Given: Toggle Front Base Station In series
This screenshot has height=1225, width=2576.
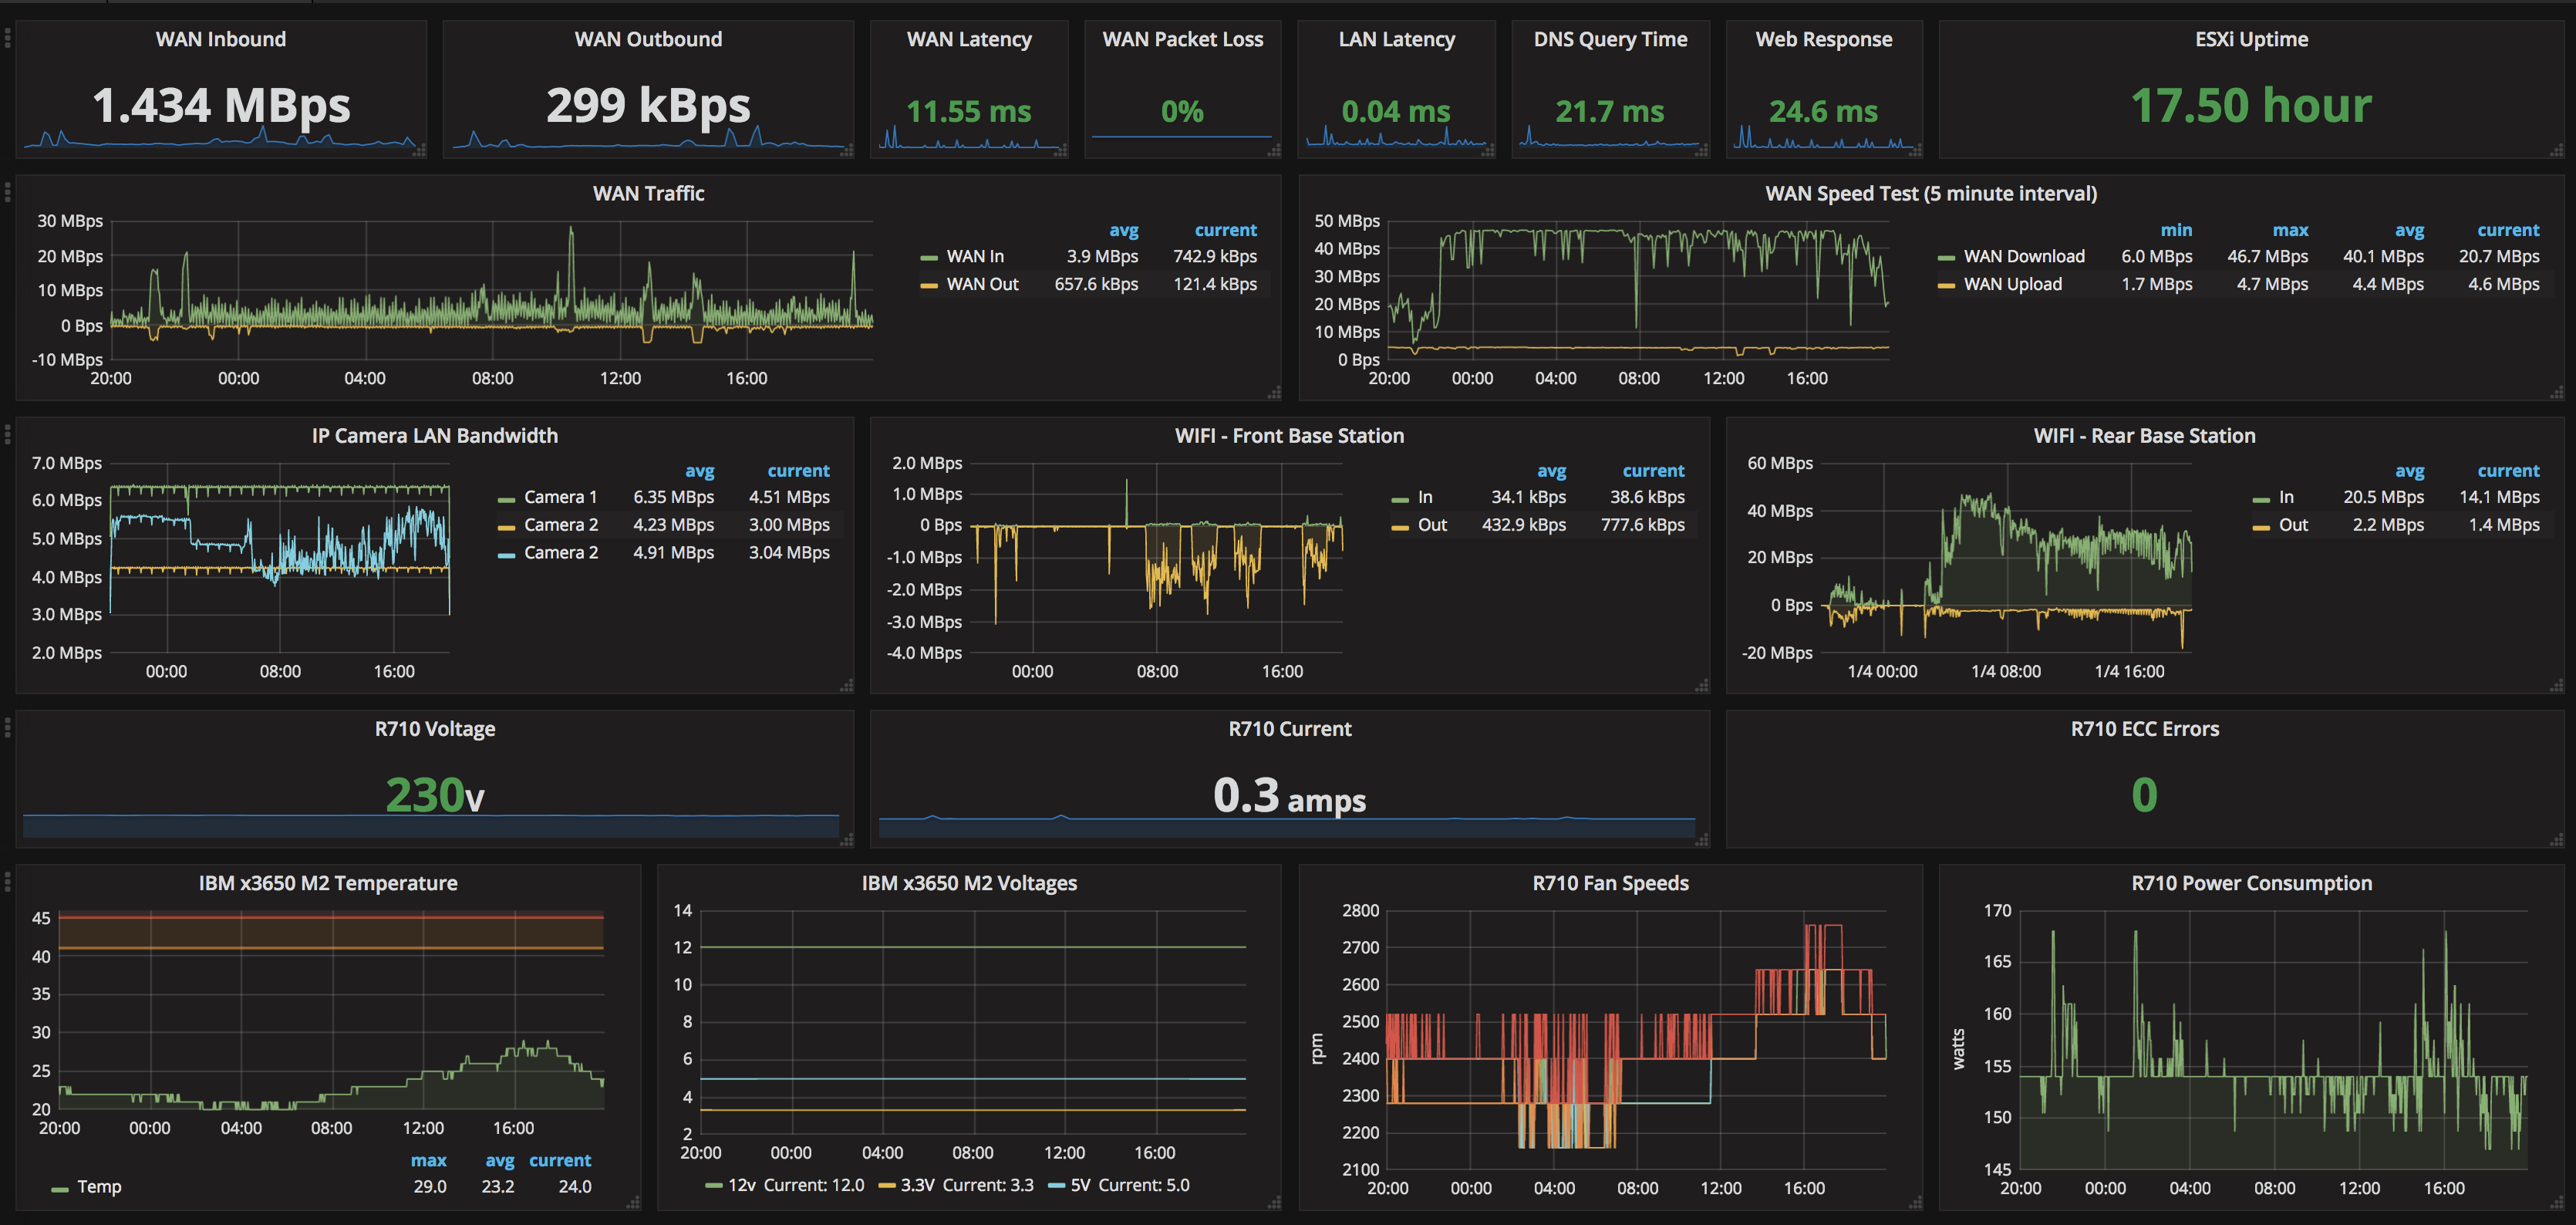Looking at the screenshot, I should point(1425,497).
